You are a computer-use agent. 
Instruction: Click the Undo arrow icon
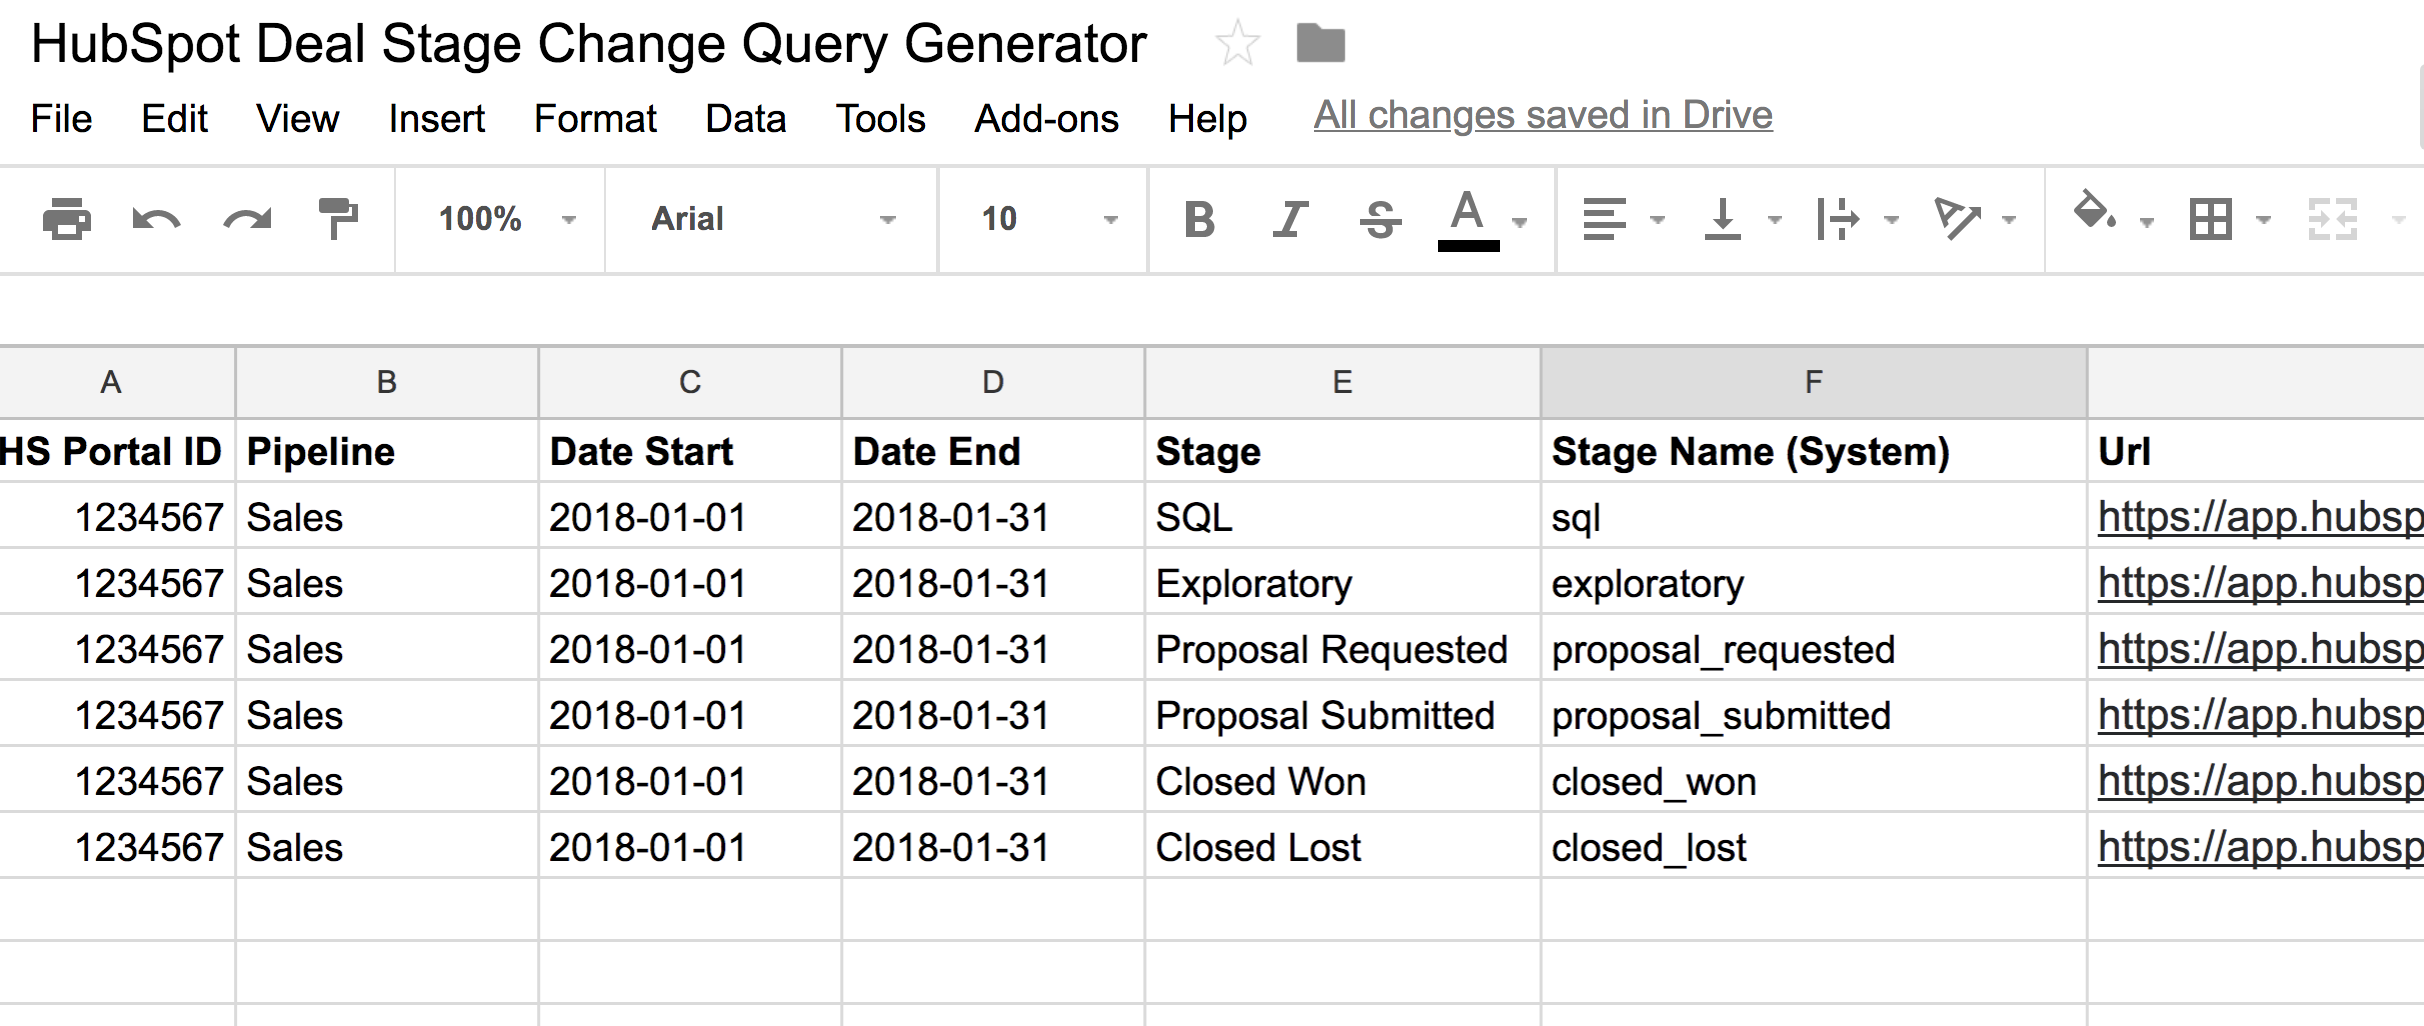(156, 219)
